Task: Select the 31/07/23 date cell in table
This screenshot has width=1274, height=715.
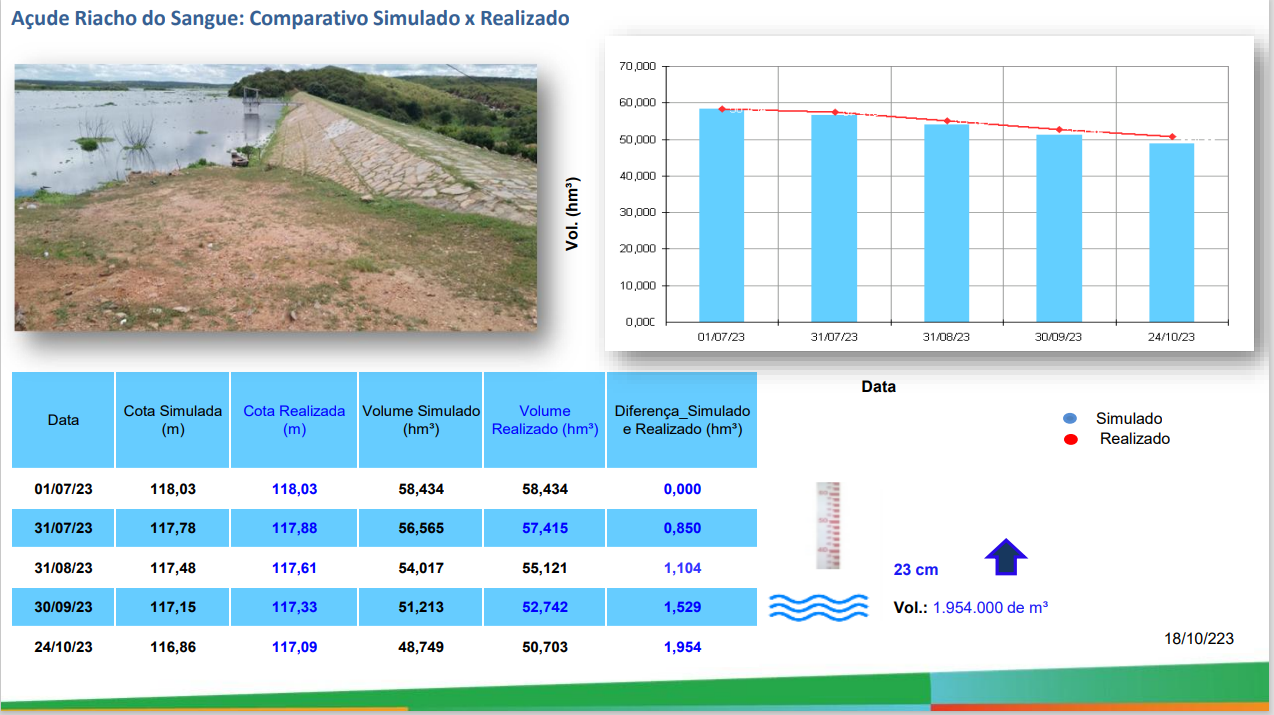Action: [x=63, y=528]
